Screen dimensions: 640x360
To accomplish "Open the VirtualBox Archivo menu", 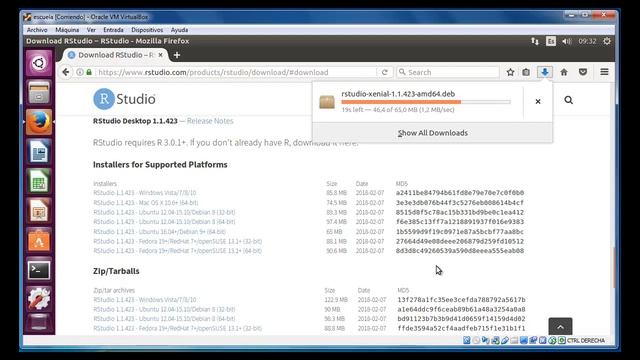I will [37, 30].
